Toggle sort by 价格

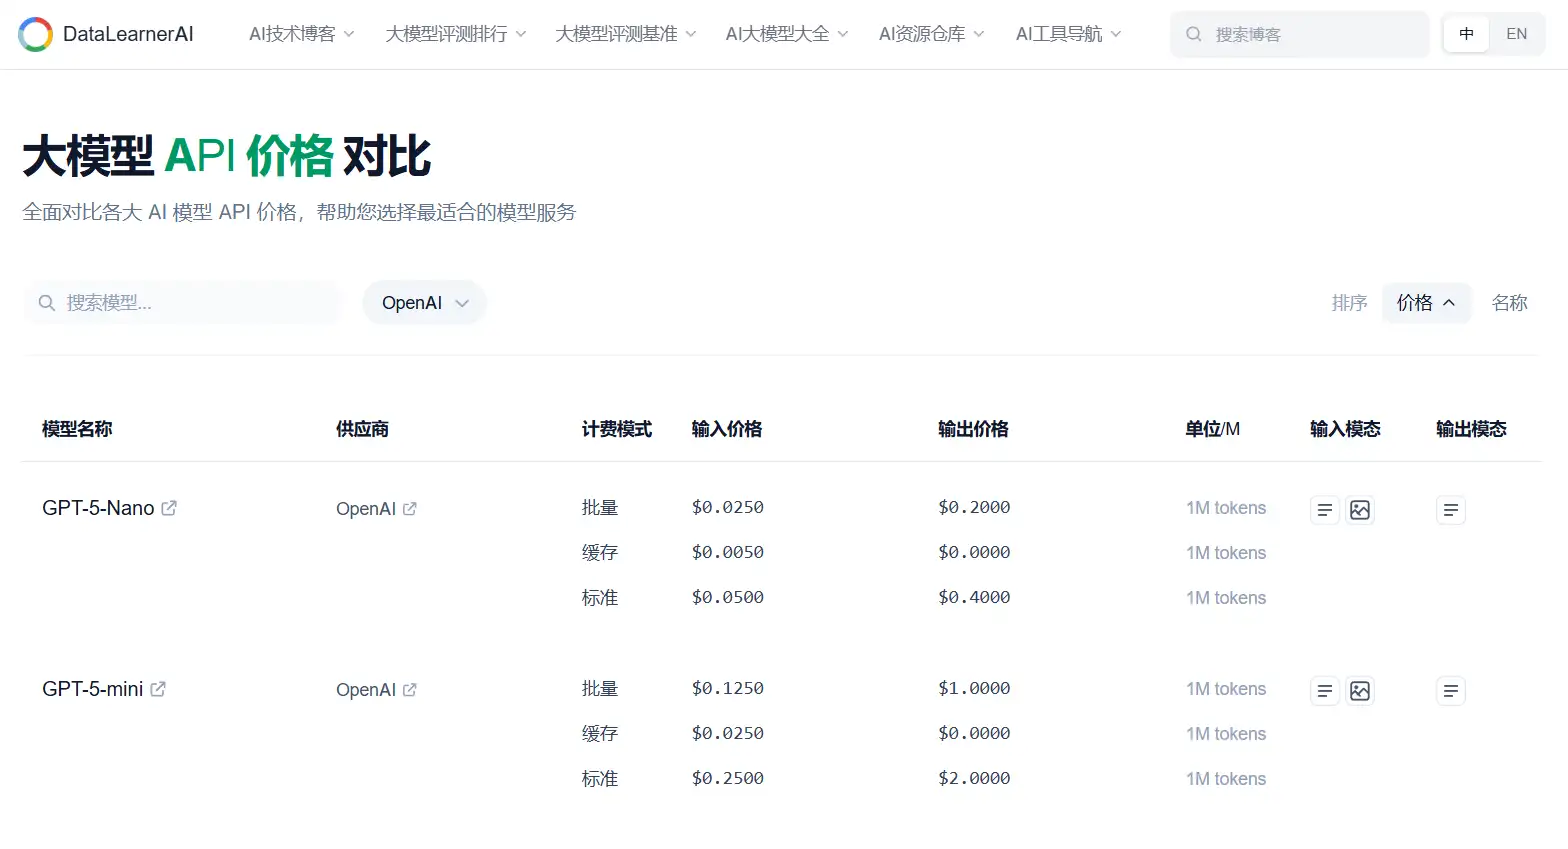click(1426, 303)
